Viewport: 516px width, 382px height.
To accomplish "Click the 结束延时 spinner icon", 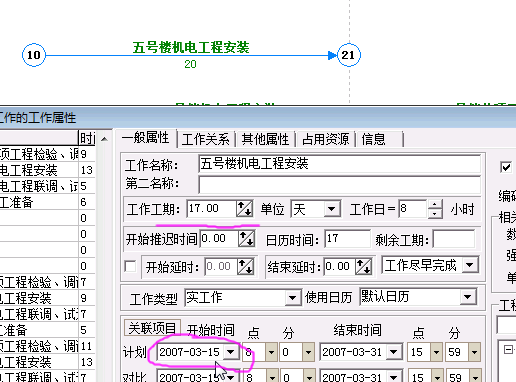I will 363,266.
